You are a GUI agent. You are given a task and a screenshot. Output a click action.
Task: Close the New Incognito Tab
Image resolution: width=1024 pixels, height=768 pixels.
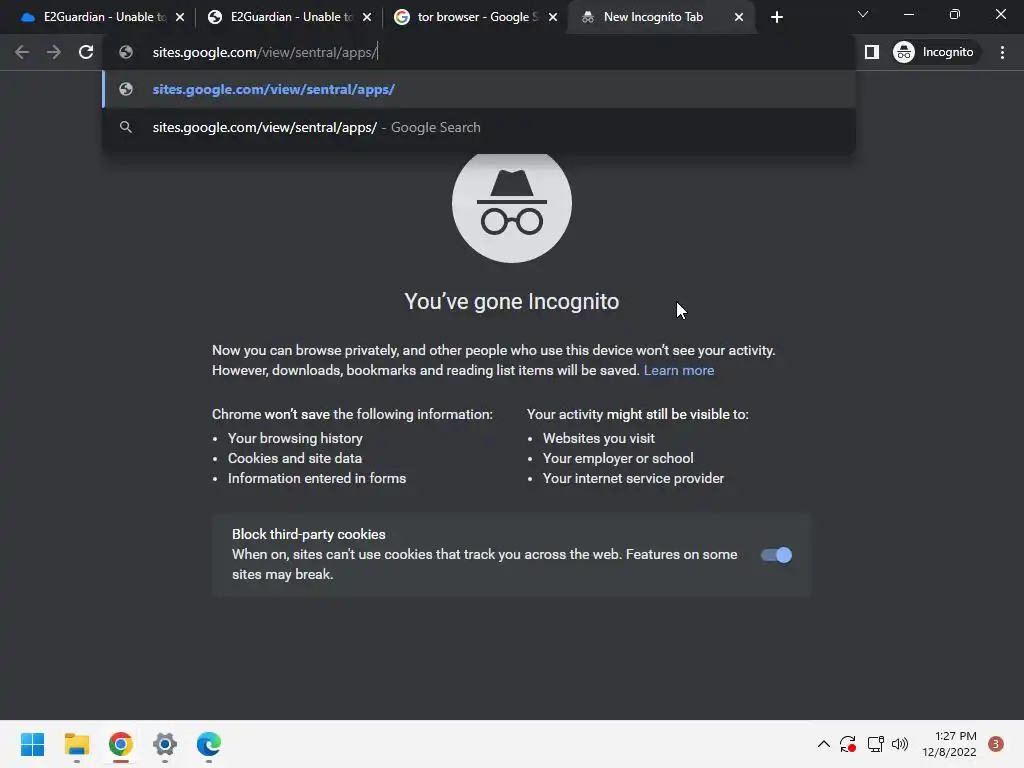point(739,18)
